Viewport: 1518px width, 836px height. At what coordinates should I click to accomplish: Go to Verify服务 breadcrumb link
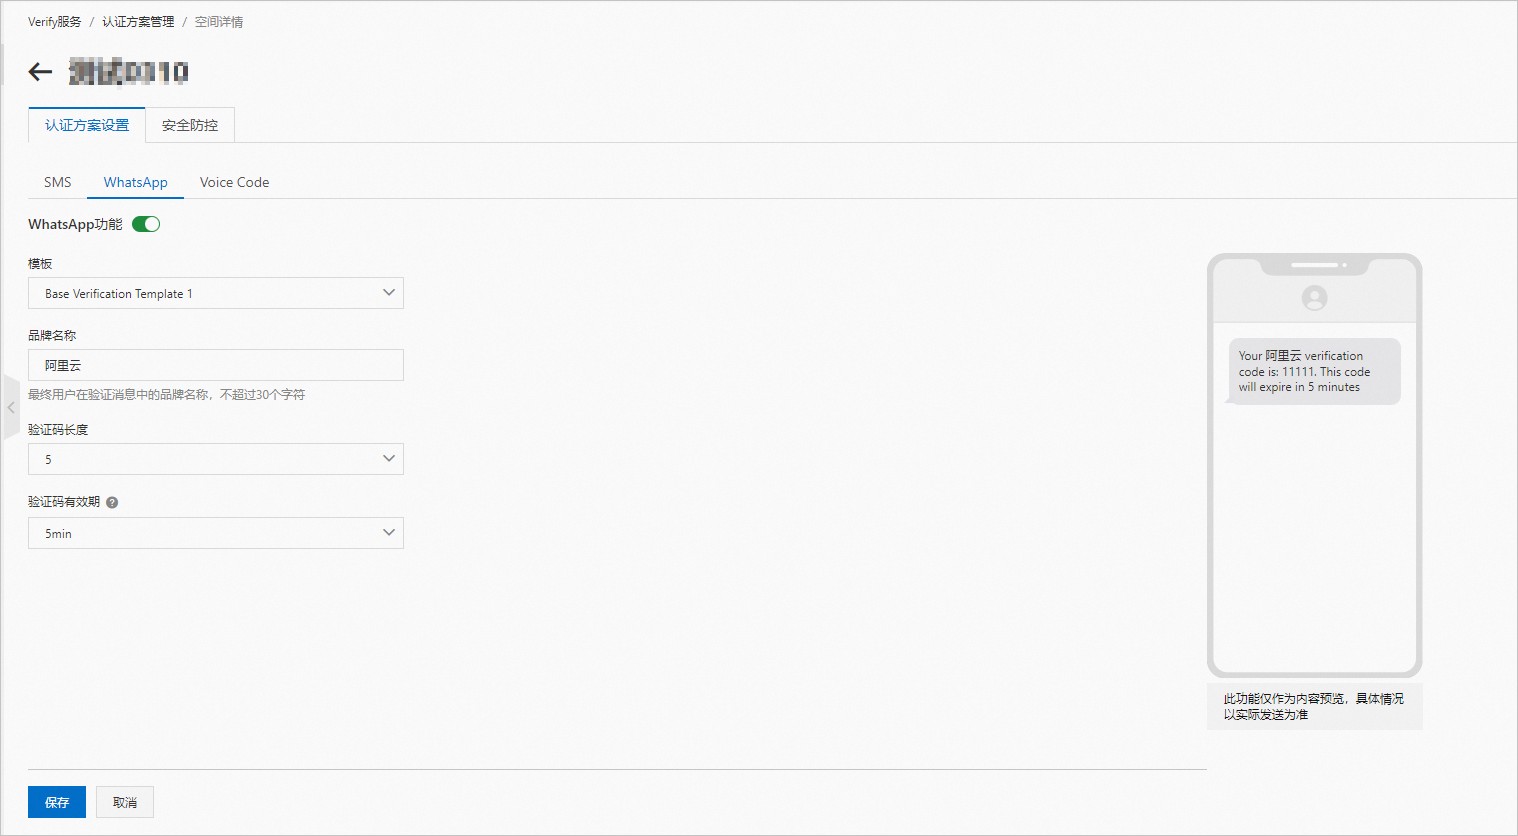(x=55, y=22)
